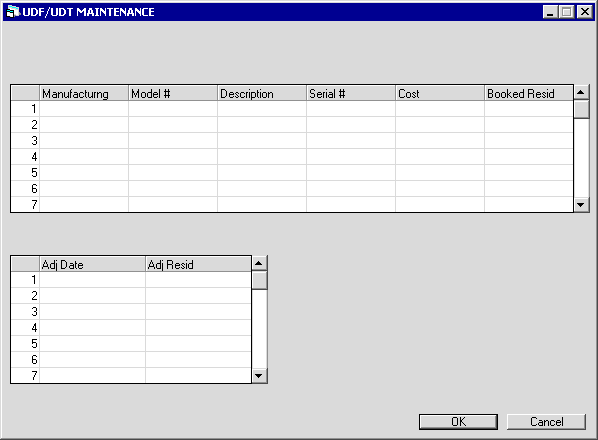Click the Adj table's scroll up arrow
The width and height of the screenshot is (598, 440).
pos(259,263)
